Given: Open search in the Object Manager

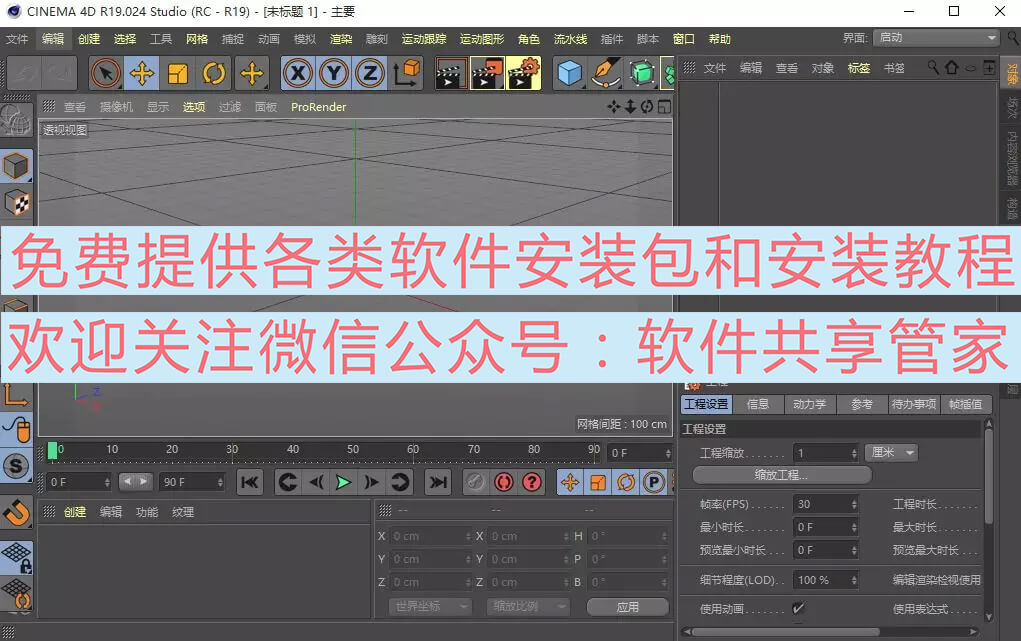Looking at the screenshot, I should tap(933, 67).
